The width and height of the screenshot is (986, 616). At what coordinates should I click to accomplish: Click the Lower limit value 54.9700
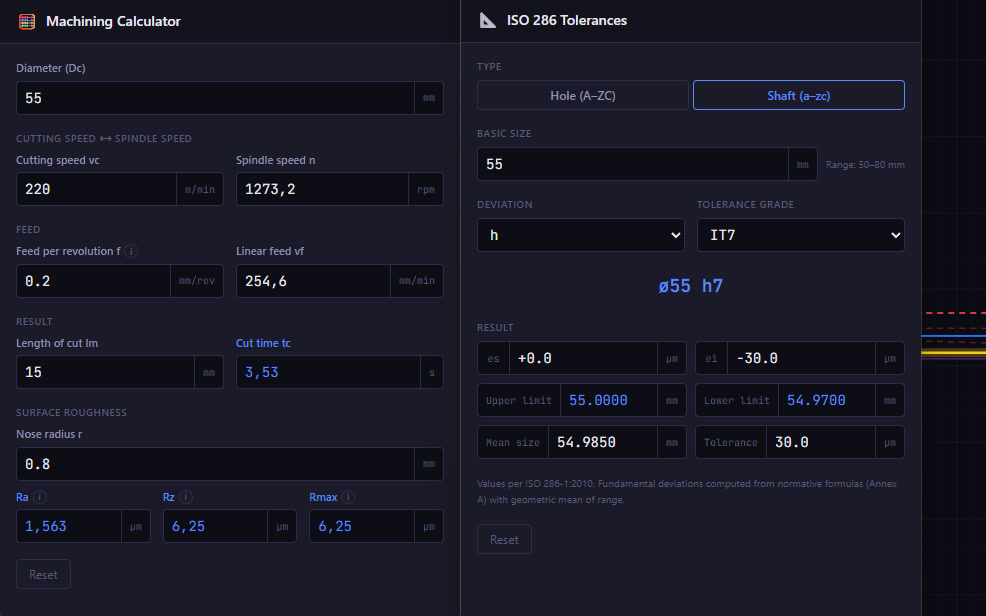coord(816,400)
